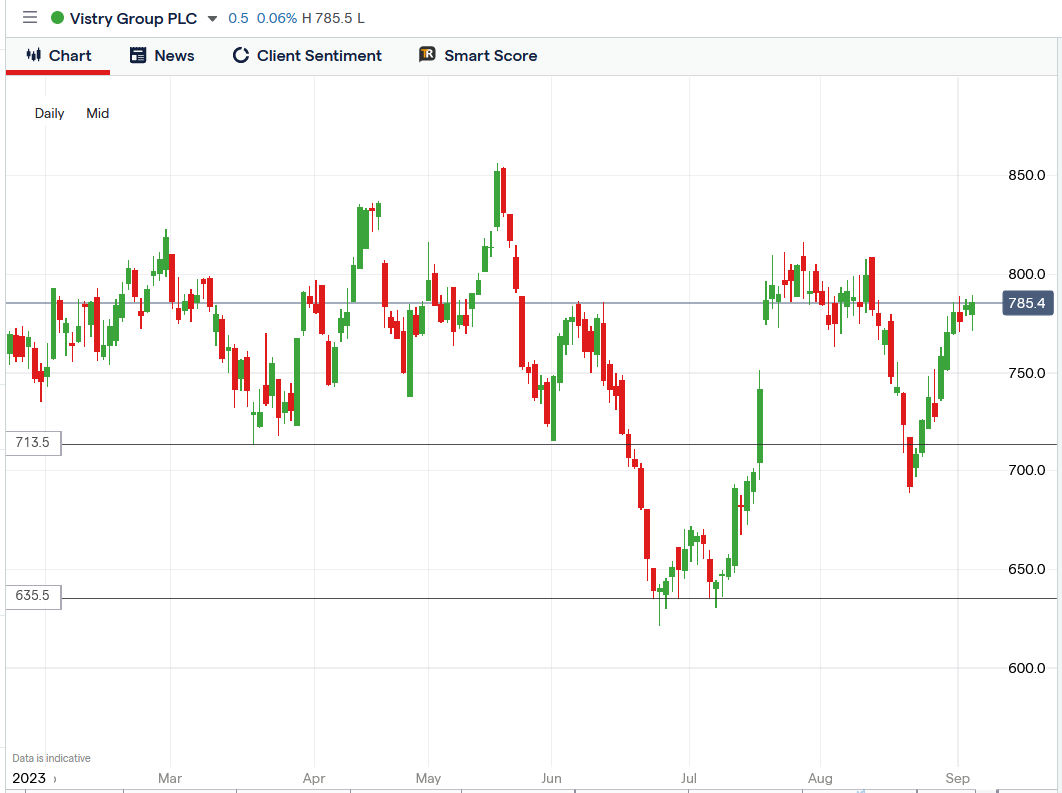Image resolution: width=1062 pixels, height=793 pixels.
Task: Change the Daily timeframe setting
Action: tap(49, 113)
